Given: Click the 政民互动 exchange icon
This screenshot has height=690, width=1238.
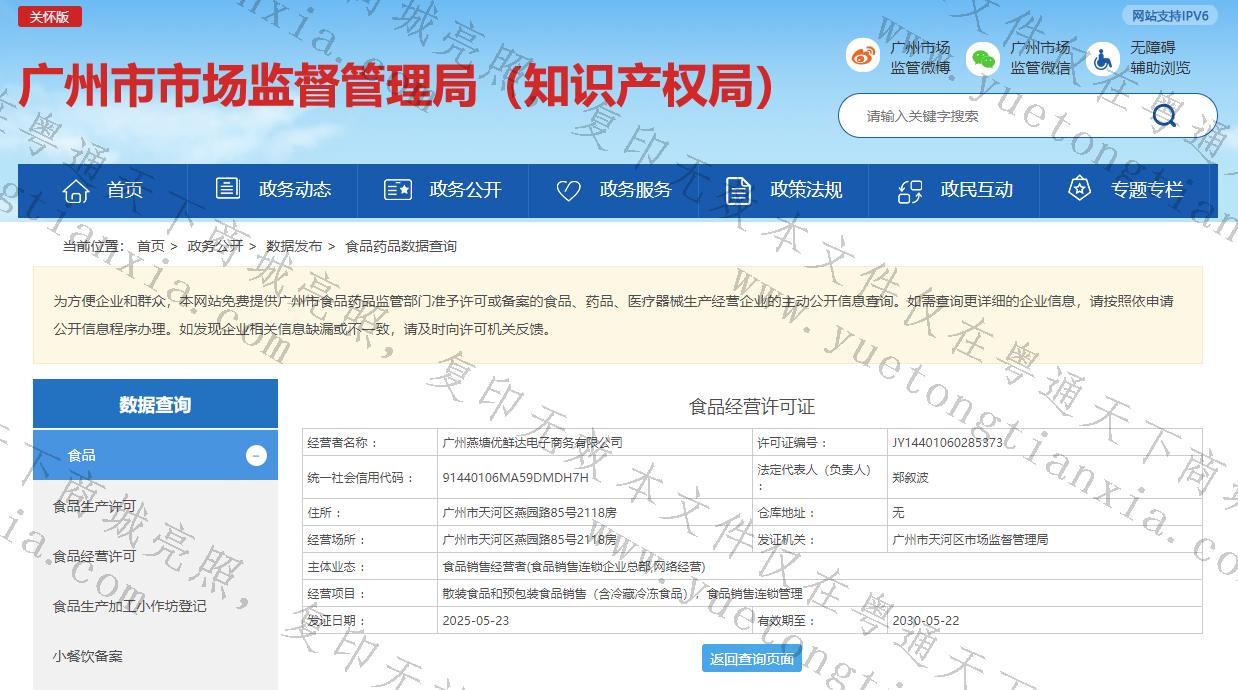Looking at the screenshot, I should [x=910, y=190].
